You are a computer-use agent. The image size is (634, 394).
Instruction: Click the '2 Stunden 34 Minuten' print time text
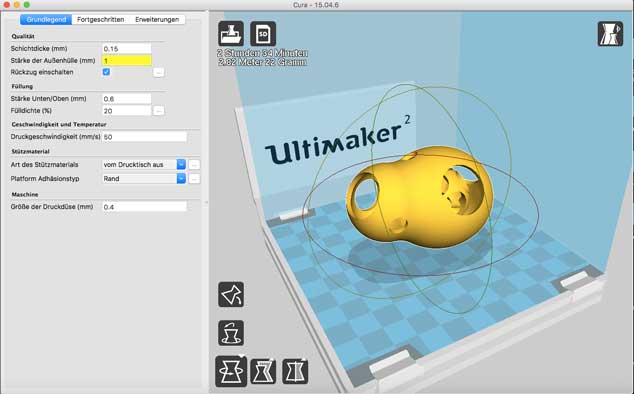click(262, 53)
